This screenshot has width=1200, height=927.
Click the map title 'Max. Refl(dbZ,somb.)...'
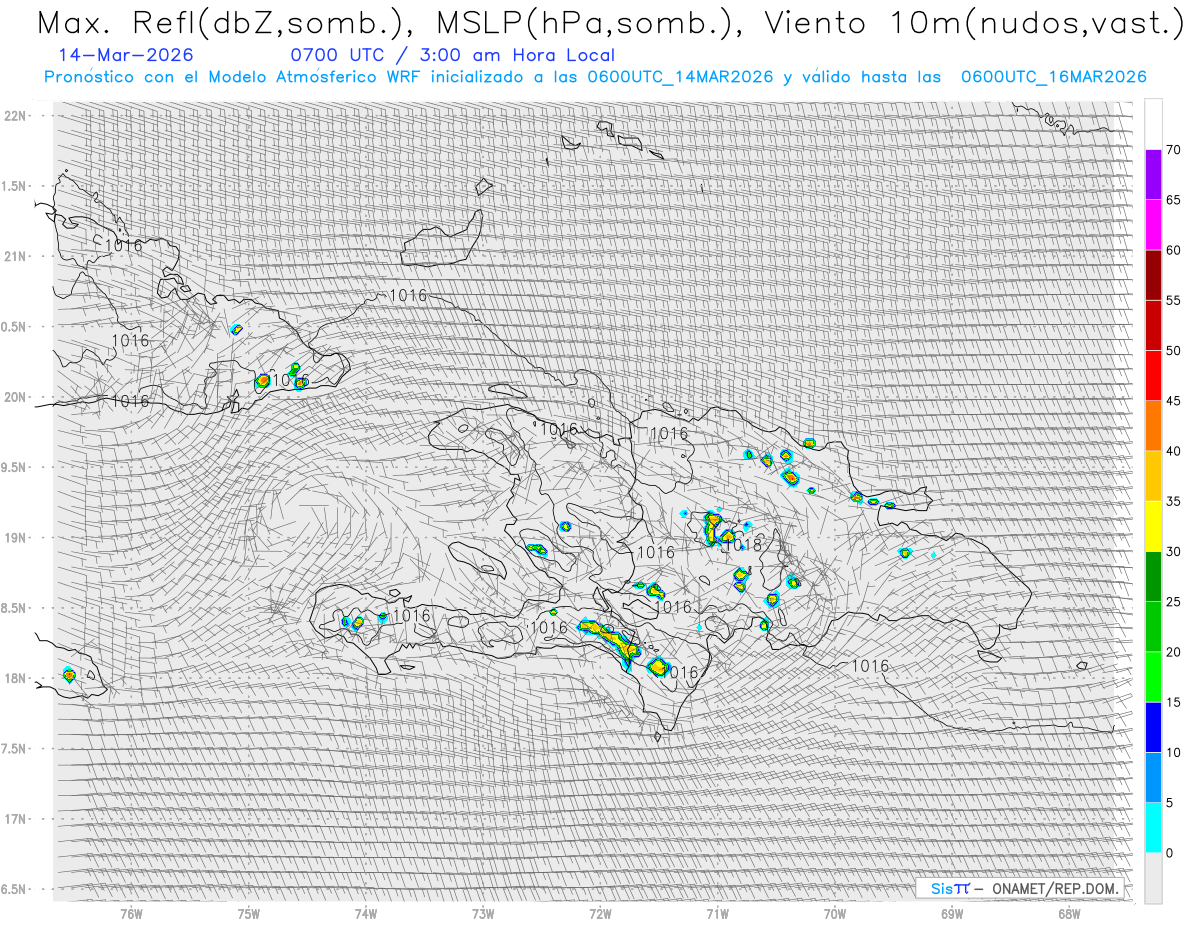609,22
